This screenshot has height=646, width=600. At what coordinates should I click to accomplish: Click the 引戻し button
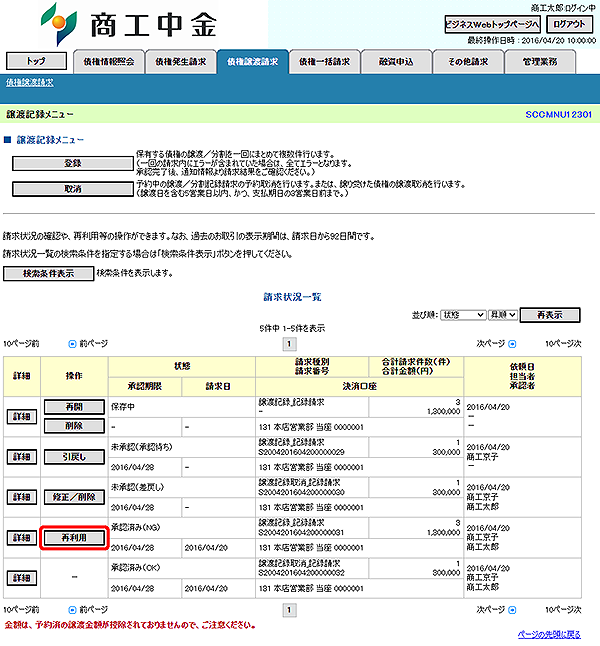[74, 457]
